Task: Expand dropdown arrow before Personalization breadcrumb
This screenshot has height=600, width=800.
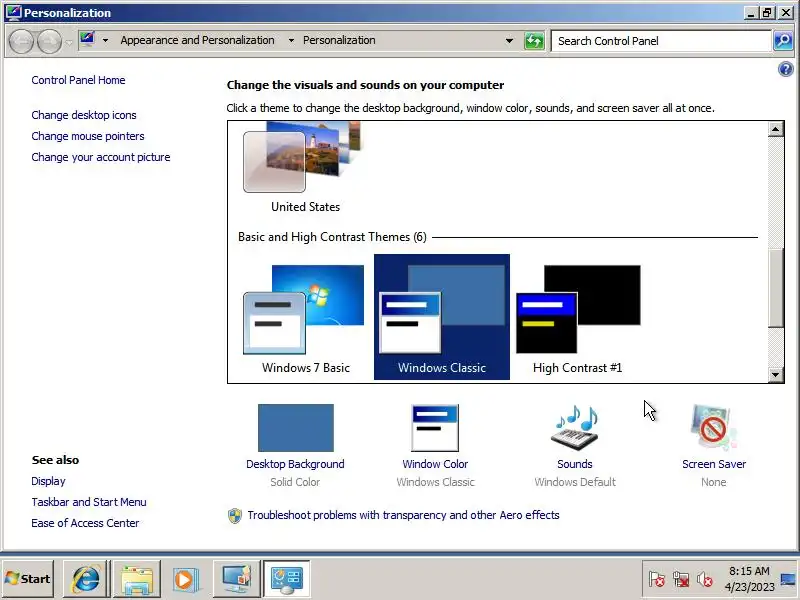Action: tap(291, 40)
